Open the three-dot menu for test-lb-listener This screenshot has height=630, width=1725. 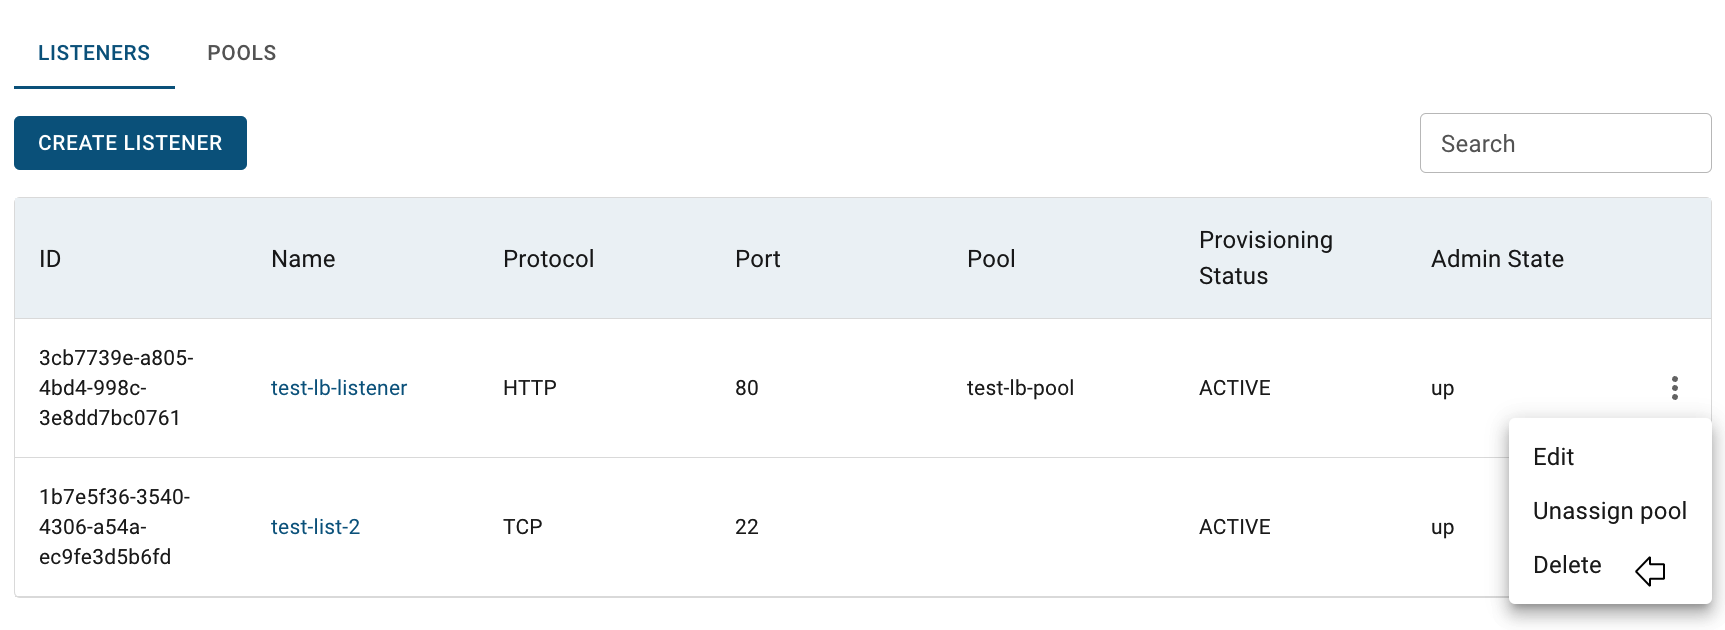(x=1674, y=388)
